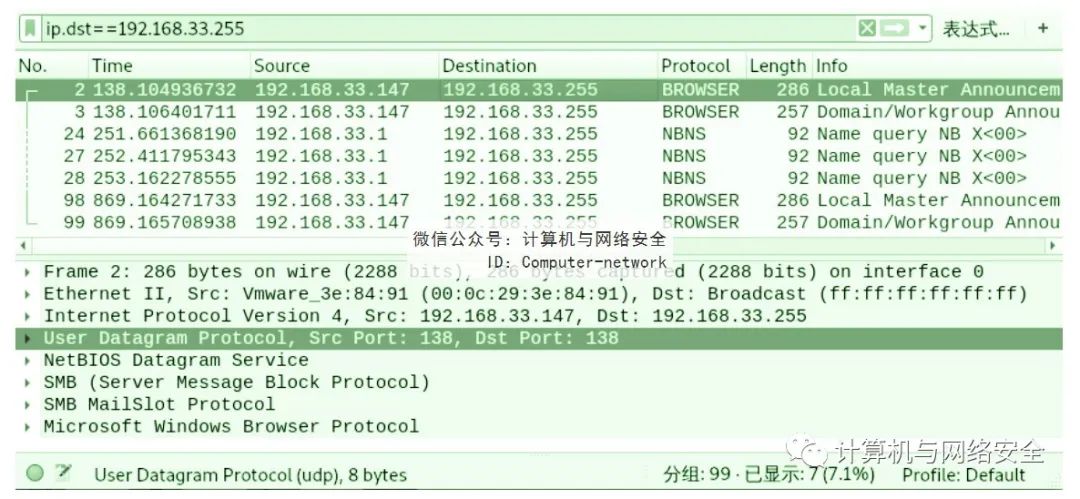This screenshot has width=1080, height=499.
Task: Click the plus icon to add filter button
Action: tap(1043, 28)
